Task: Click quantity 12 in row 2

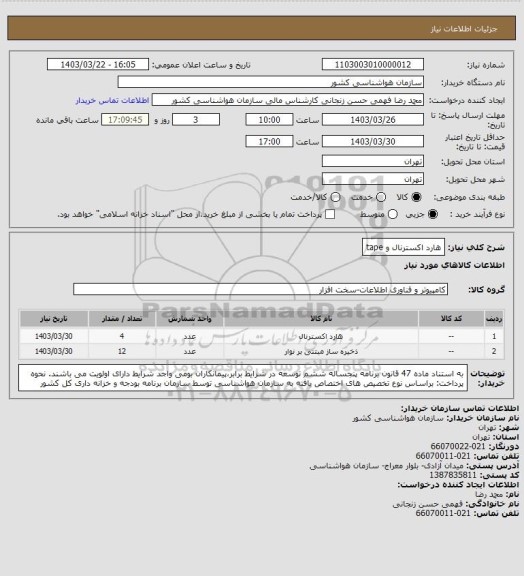Action: pos(122,352)
